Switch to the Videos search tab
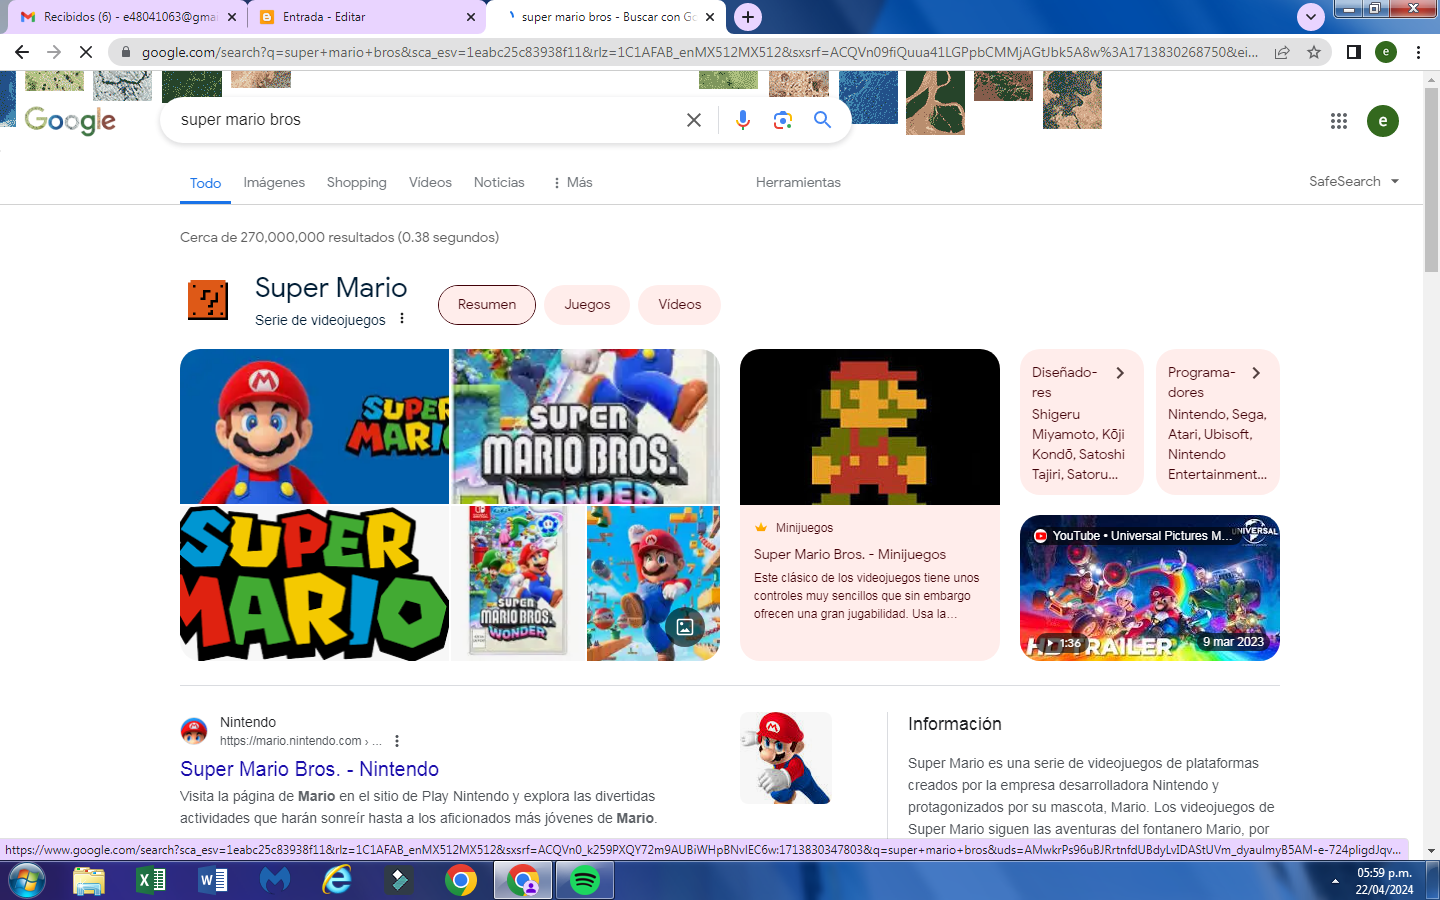This screenshot has width=1440, height=900. (x=430, y=182)
